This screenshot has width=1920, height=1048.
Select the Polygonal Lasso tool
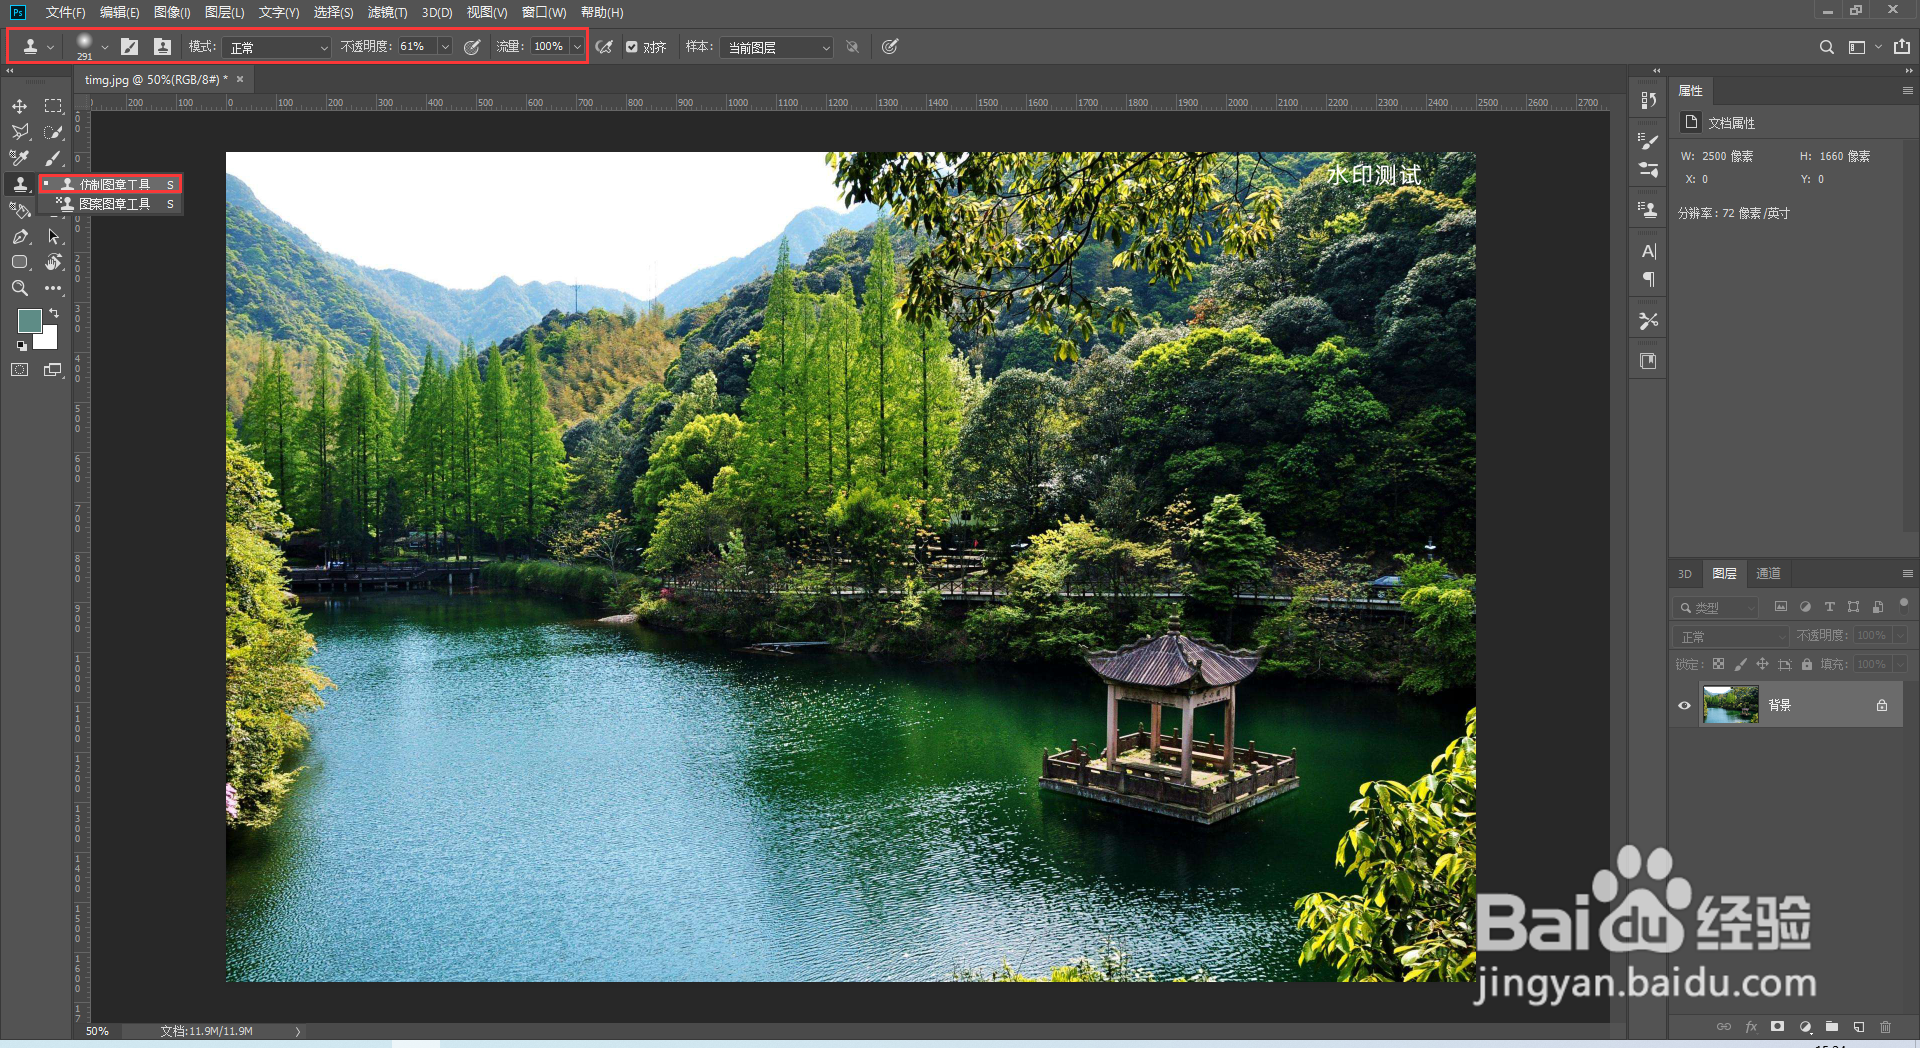(19, 132)
